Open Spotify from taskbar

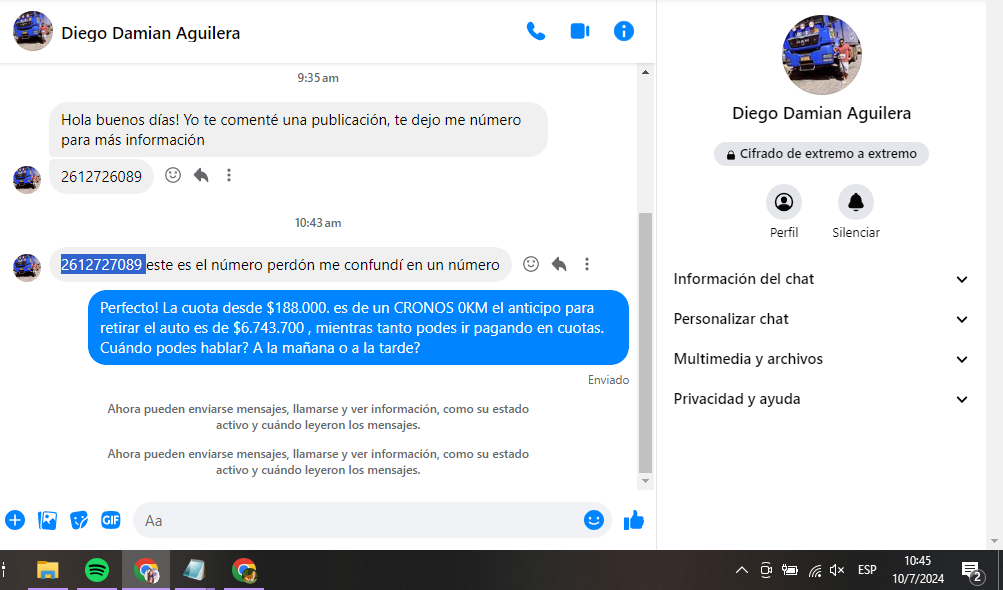[x=97, y=570]
